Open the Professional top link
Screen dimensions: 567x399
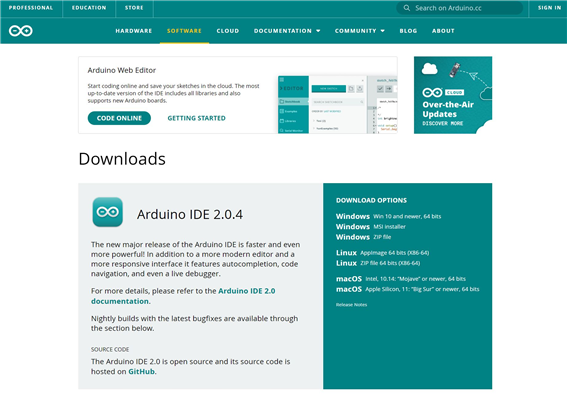31,8
